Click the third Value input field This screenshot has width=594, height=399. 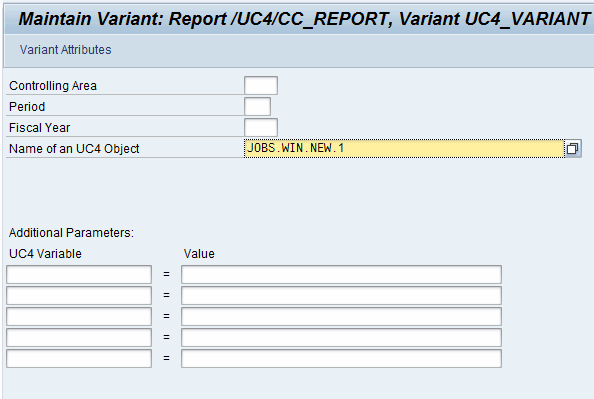pos(341,316)
